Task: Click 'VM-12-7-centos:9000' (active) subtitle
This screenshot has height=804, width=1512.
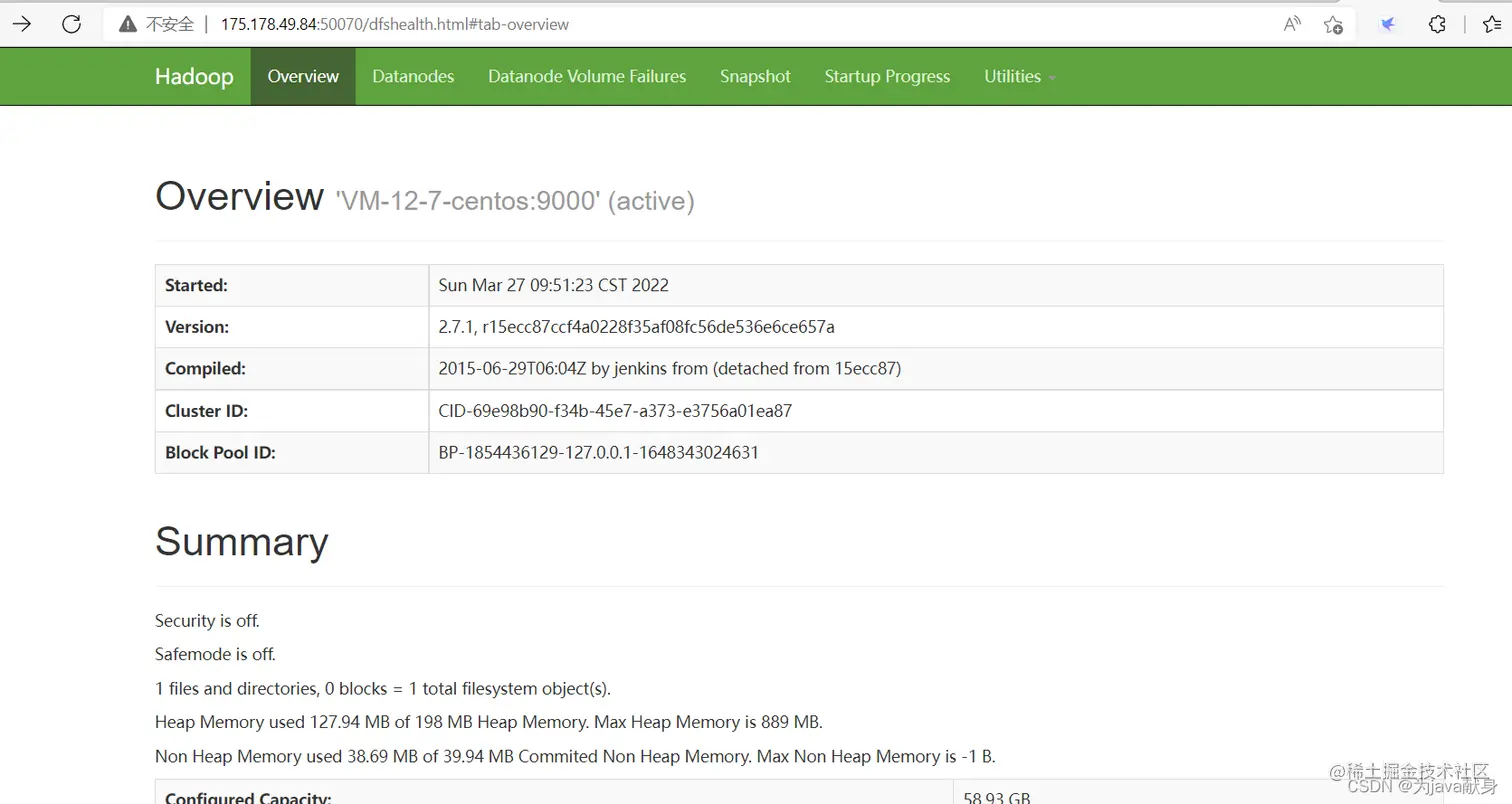Action: point(515,201)
